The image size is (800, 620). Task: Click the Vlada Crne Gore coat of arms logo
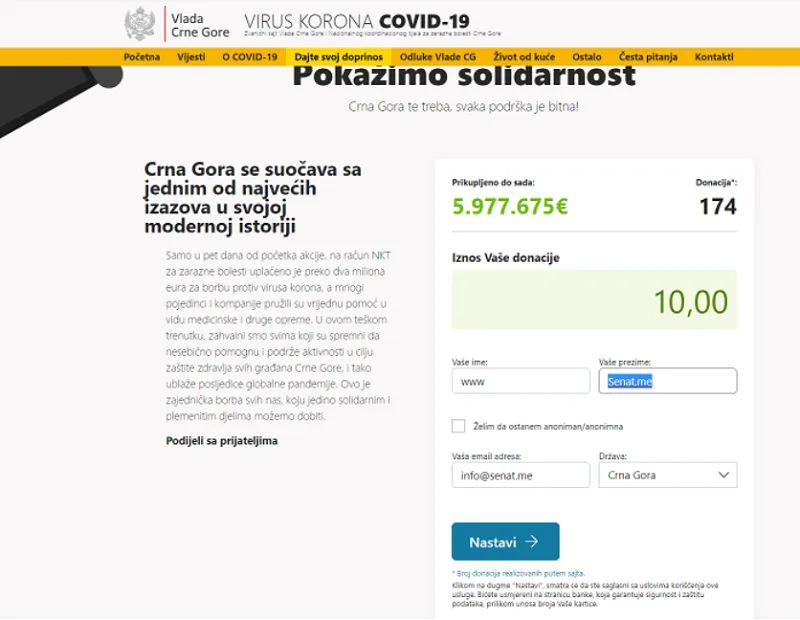pos(140,24)
